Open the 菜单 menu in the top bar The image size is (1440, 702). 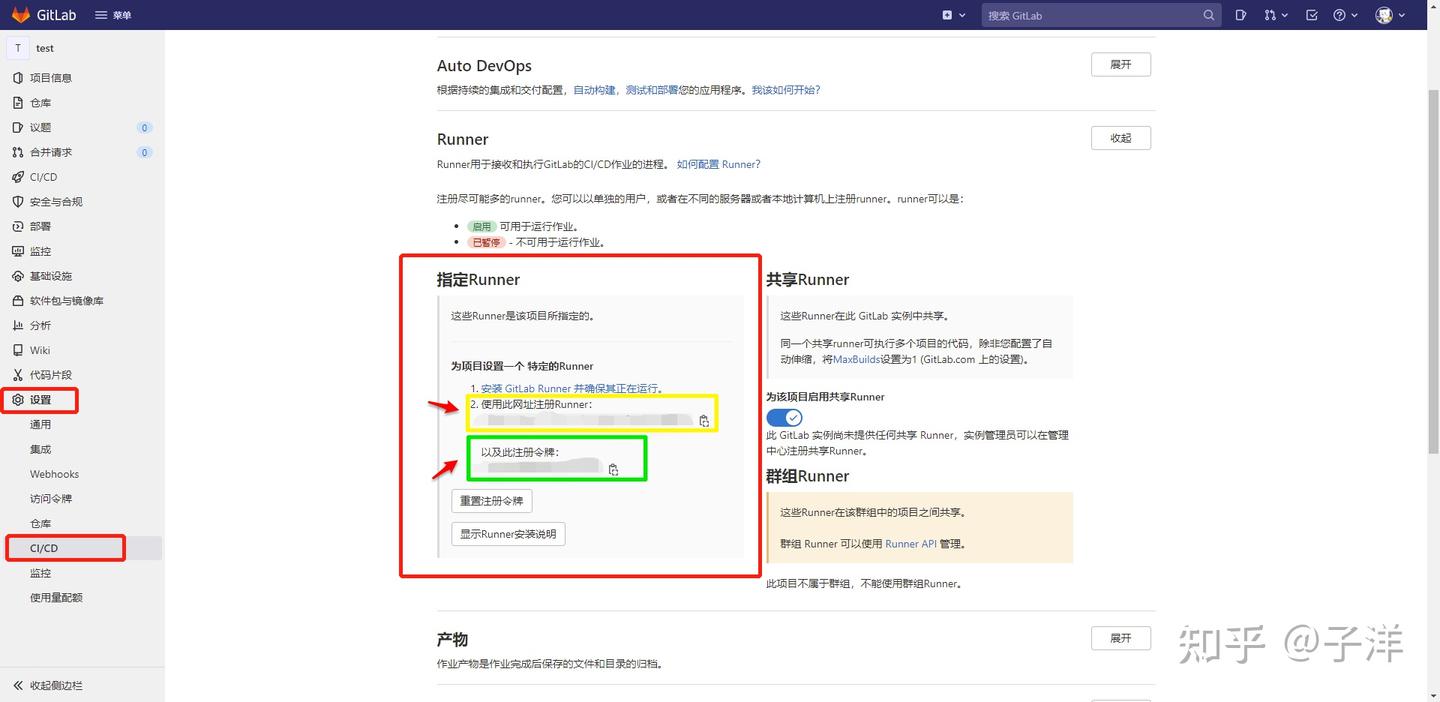click(x=108, y=15)
